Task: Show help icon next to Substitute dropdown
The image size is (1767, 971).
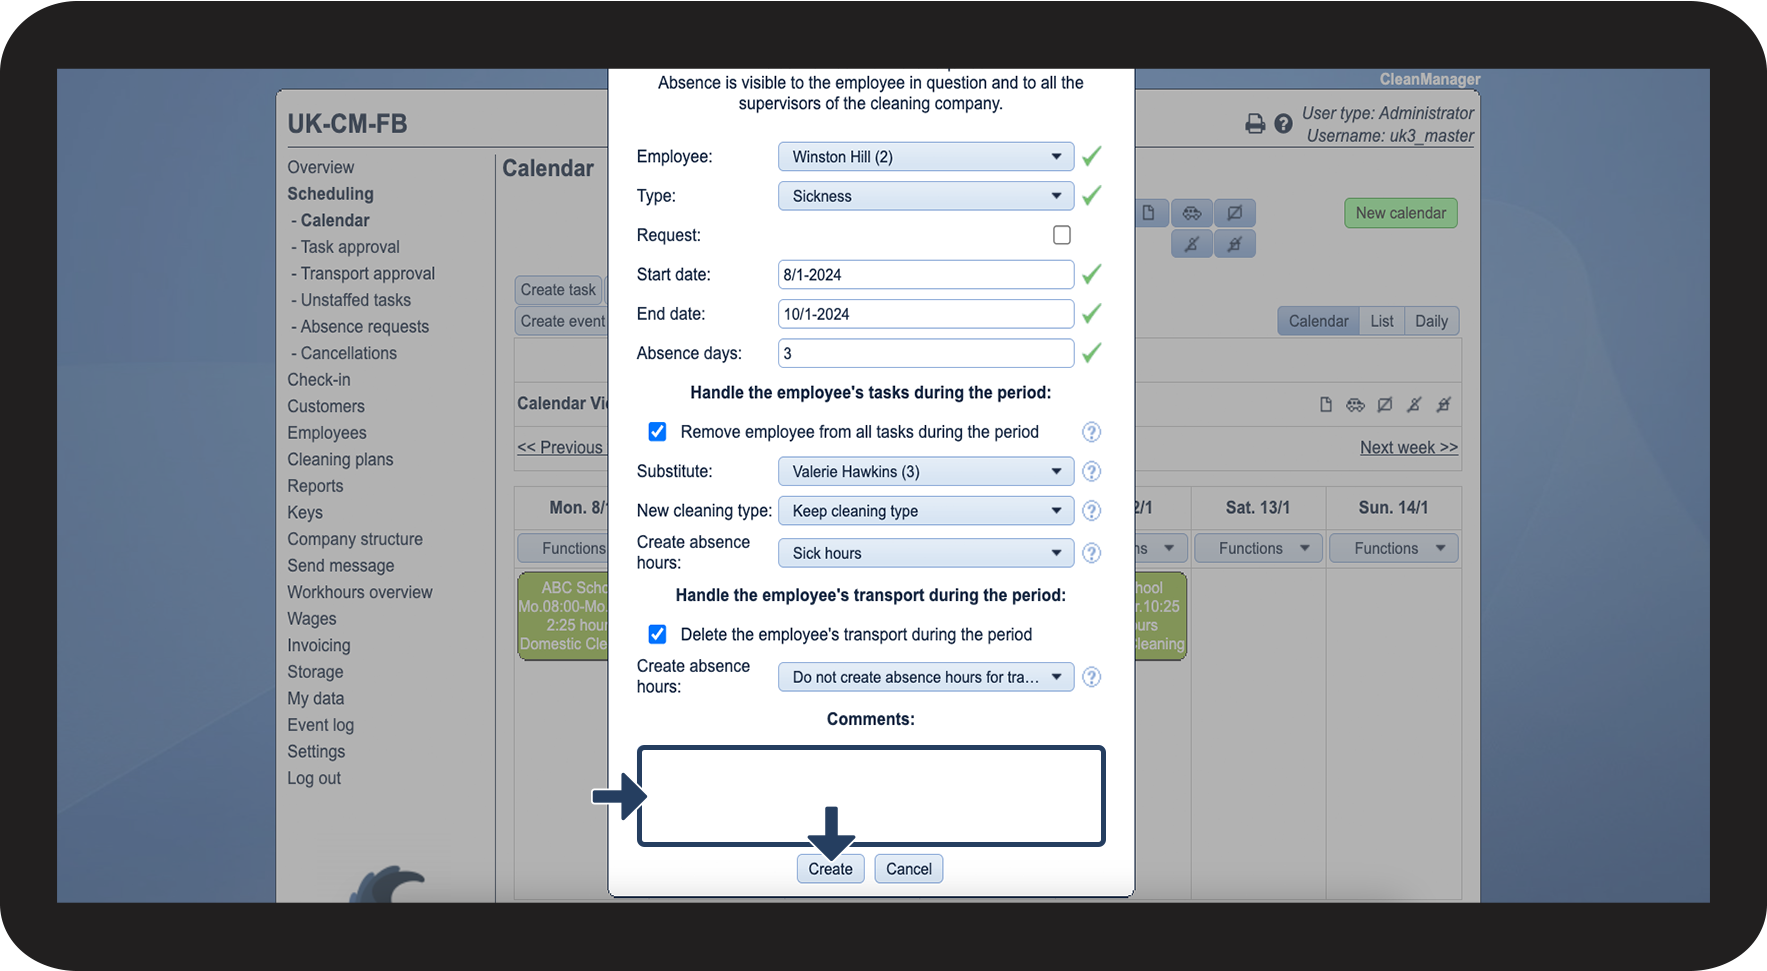Action: pyautogui.click(x=1092, y=471)
